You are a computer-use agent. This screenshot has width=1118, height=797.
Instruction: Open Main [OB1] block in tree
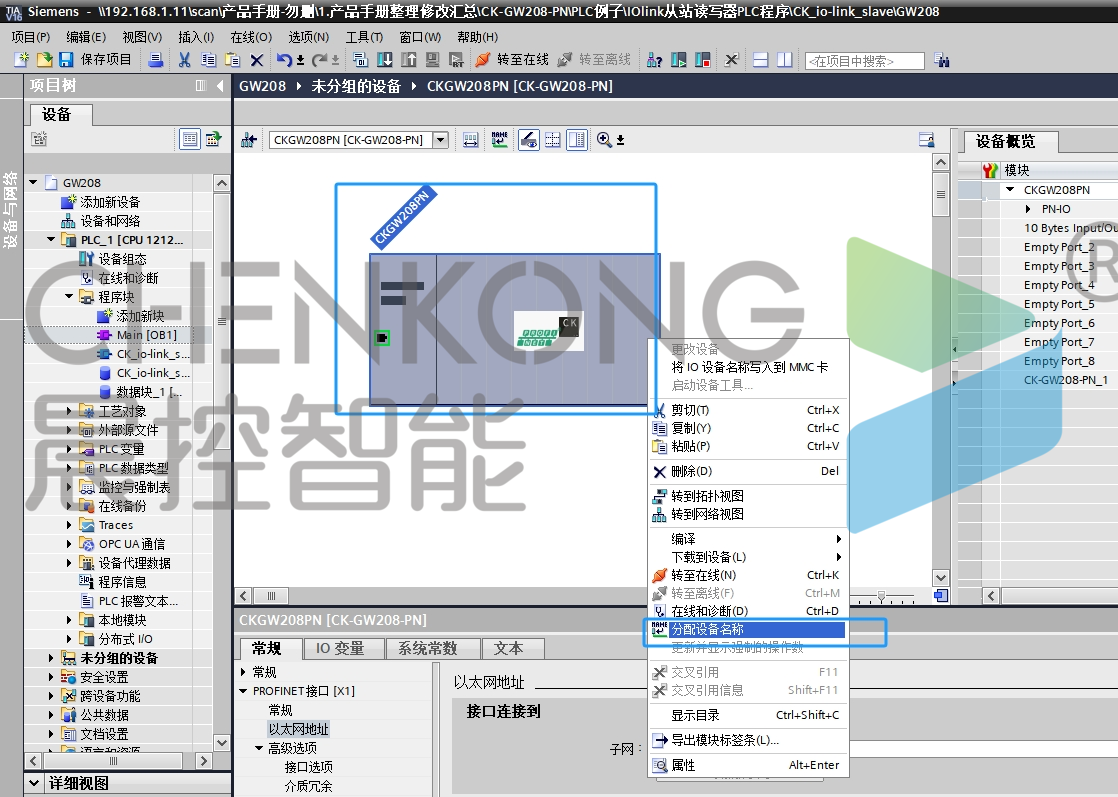pos(145,335)
